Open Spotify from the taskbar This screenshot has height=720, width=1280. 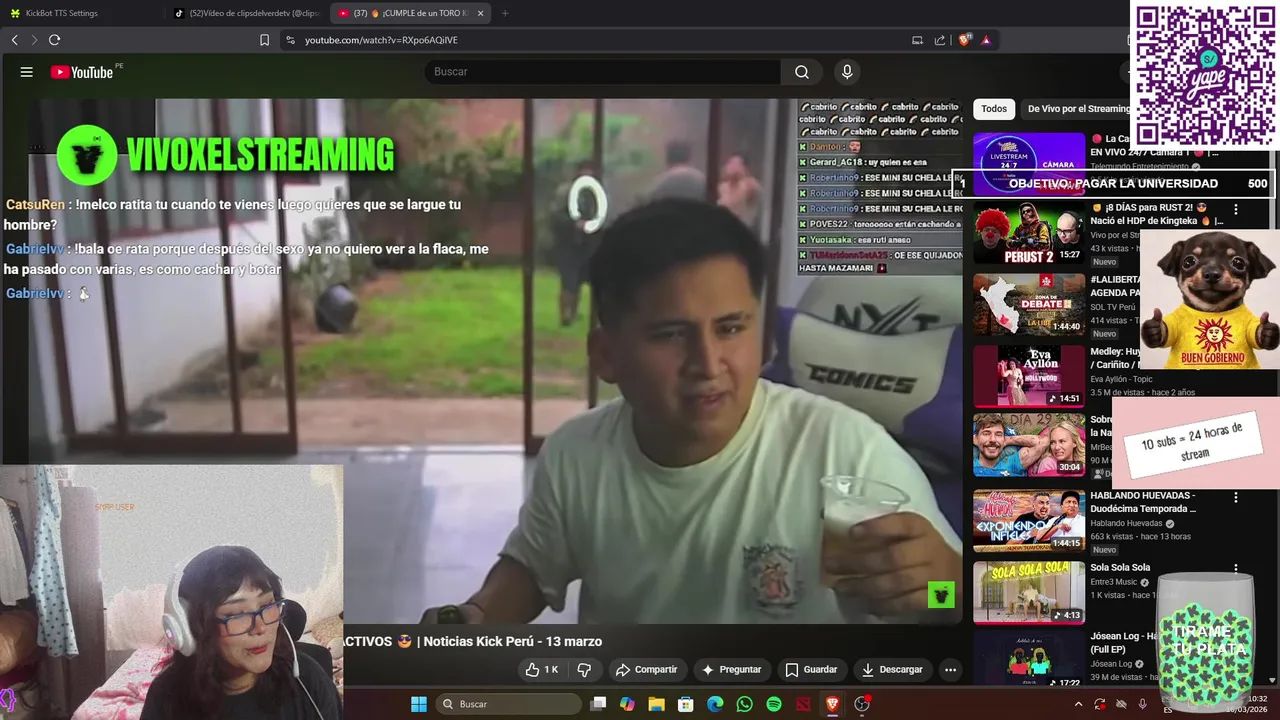click(774, 704)
